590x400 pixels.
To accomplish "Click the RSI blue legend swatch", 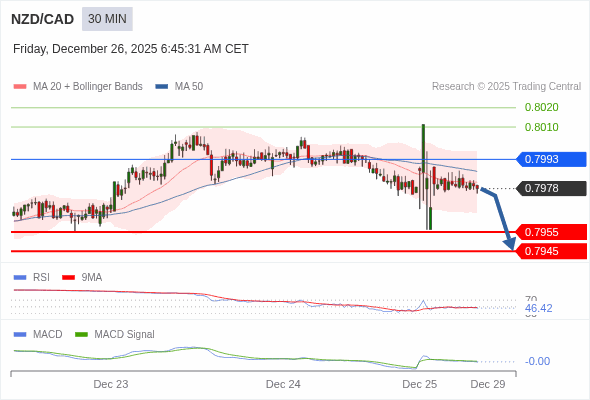I will pos(20,278).
